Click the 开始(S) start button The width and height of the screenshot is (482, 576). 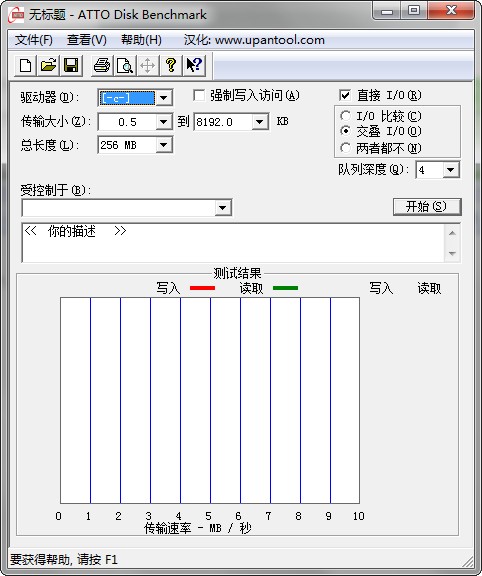click(x=427, y=206)
